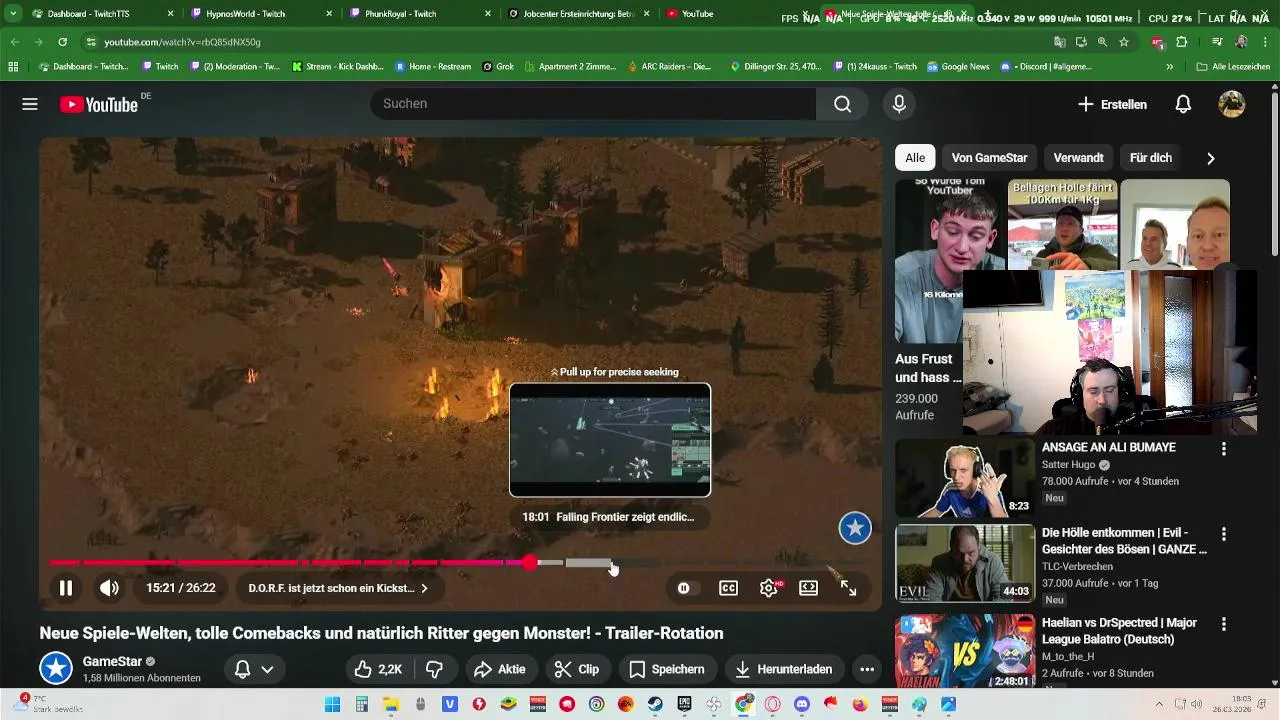This screenshot has height=720, width=1280.
Task: Dislike the video with the thumbs-down button
Action: click(434, 669)
